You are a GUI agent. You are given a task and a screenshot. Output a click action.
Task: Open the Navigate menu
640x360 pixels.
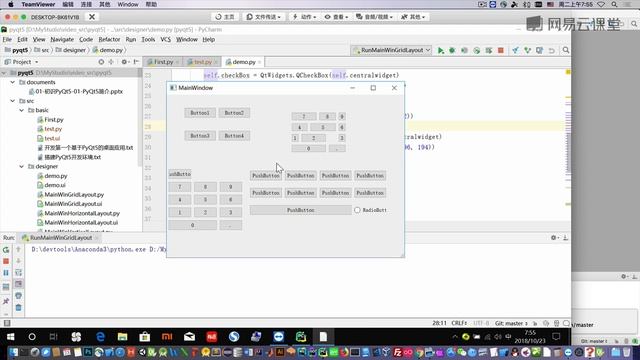tap(62, 40)
